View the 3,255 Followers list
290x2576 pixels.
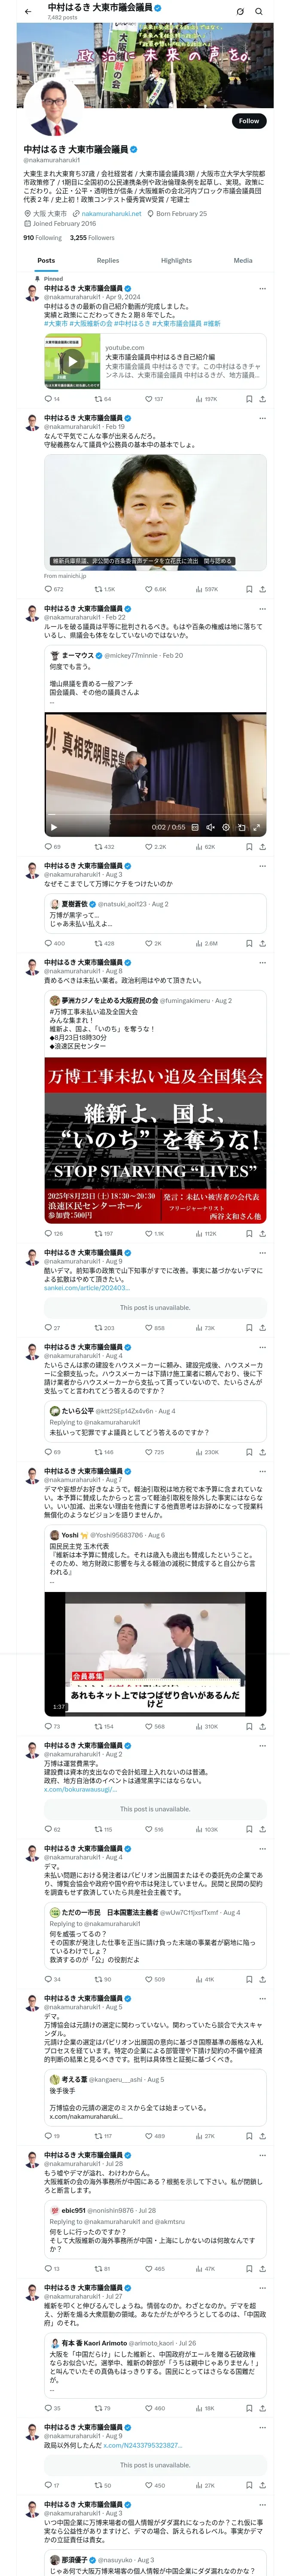tap(91, 238)
